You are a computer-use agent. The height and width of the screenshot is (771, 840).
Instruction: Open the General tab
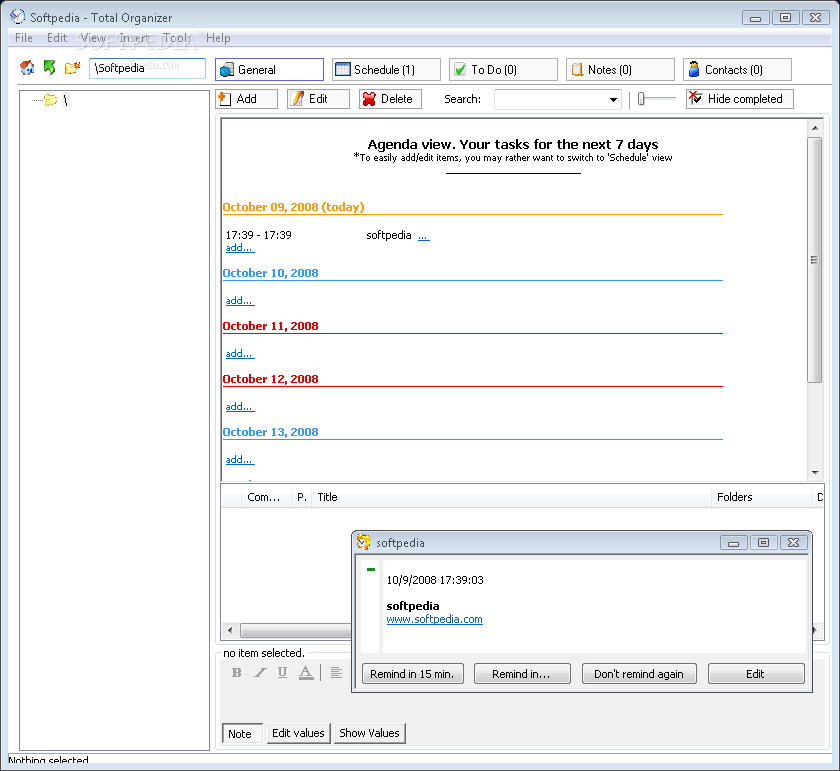pos(269,70)
